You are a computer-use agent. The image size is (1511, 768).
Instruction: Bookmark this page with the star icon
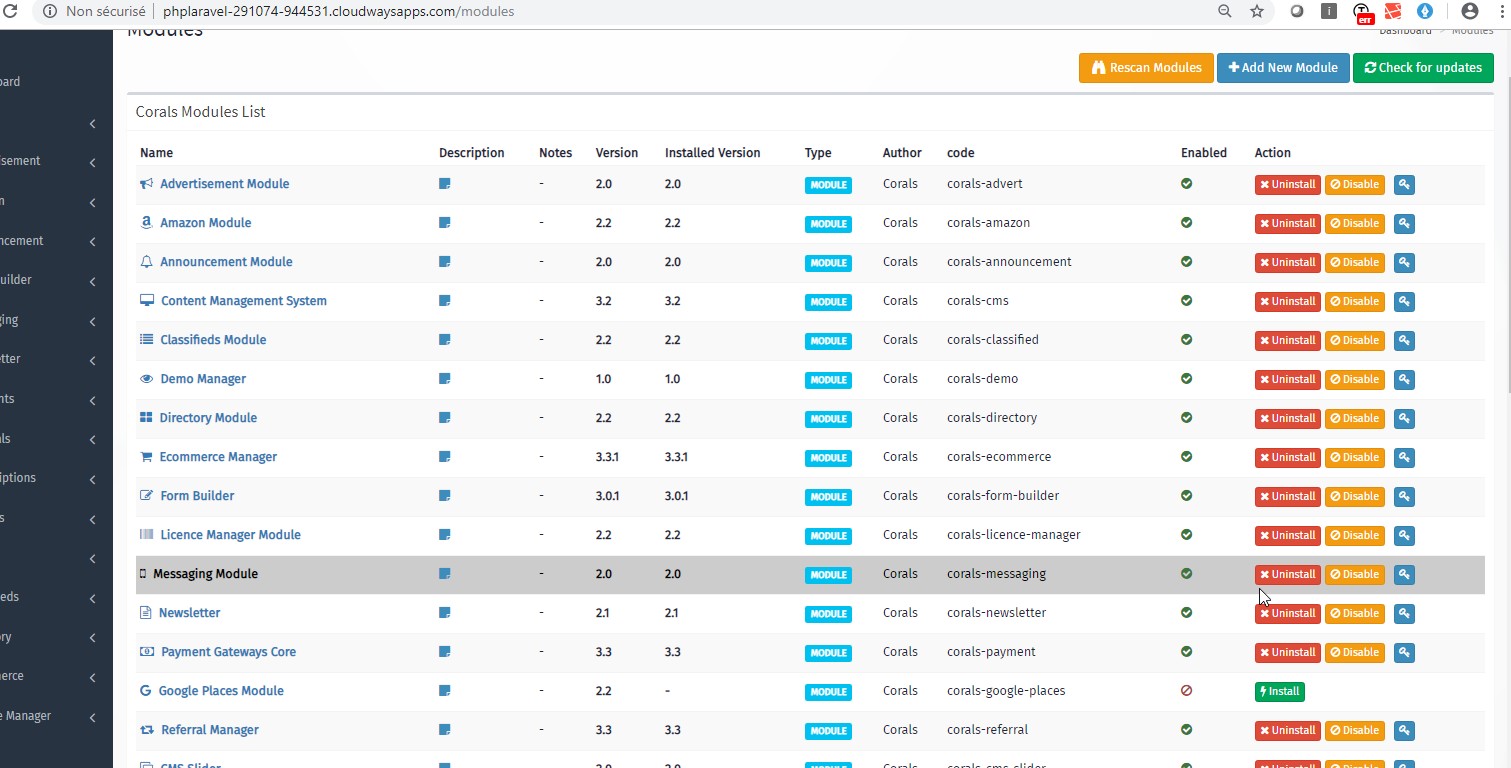(1257, 12)
